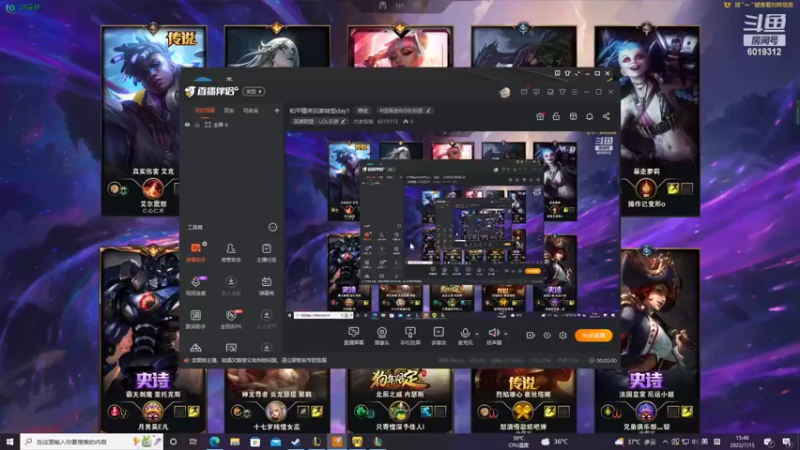Click the user avatar in title bar
800x450 pixels.
pyautogui.click(x=505, y=92)
